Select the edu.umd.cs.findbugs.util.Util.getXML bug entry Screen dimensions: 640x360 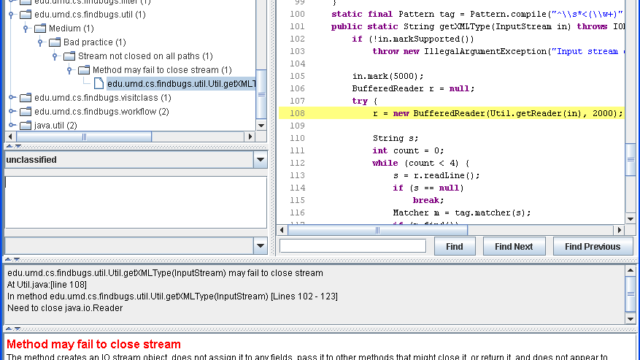coord(181,84)
